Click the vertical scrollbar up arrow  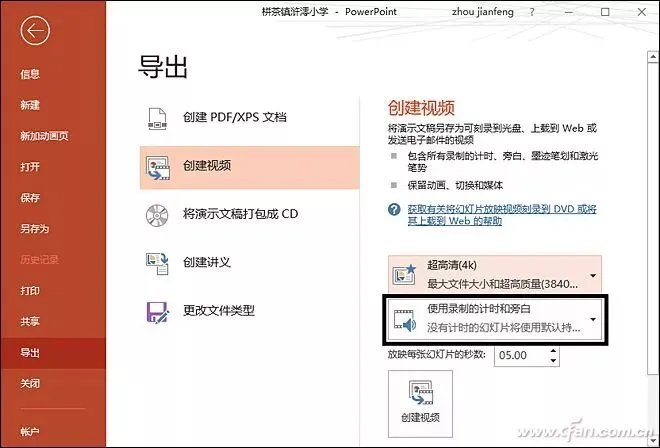click(x=653, y=56)
